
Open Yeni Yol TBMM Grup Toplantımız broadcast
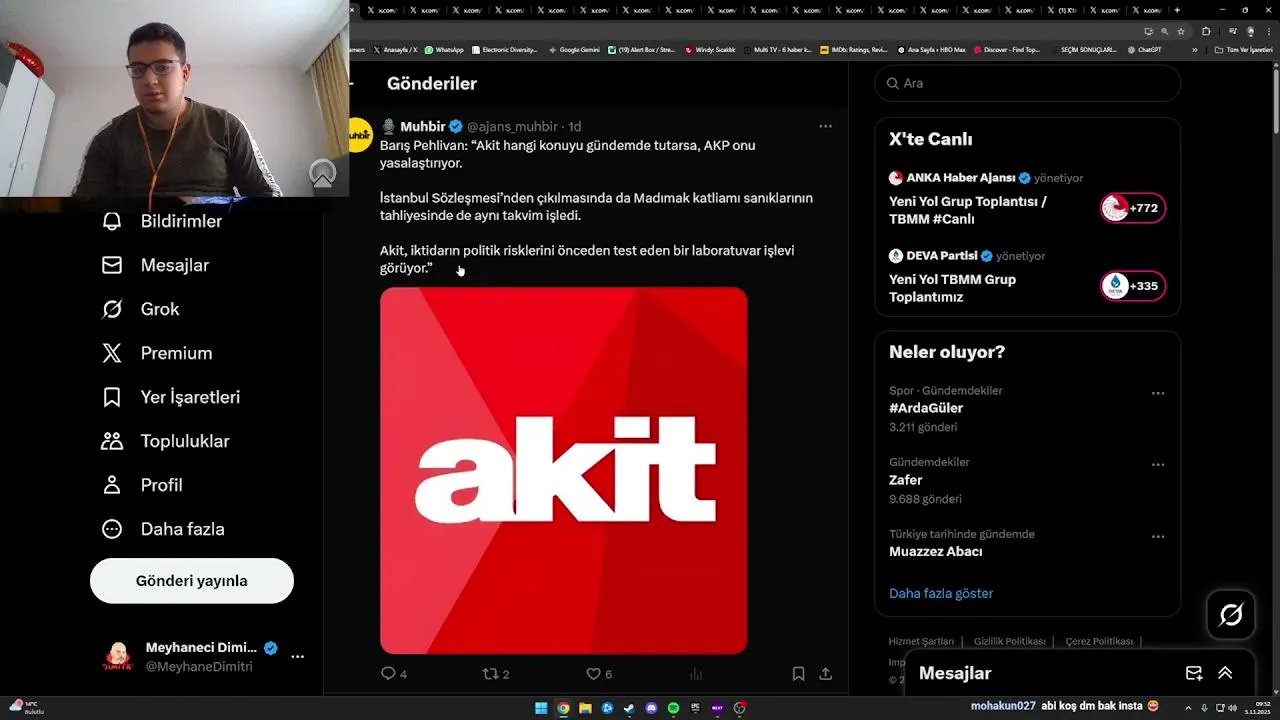click(x=952, y=288)
